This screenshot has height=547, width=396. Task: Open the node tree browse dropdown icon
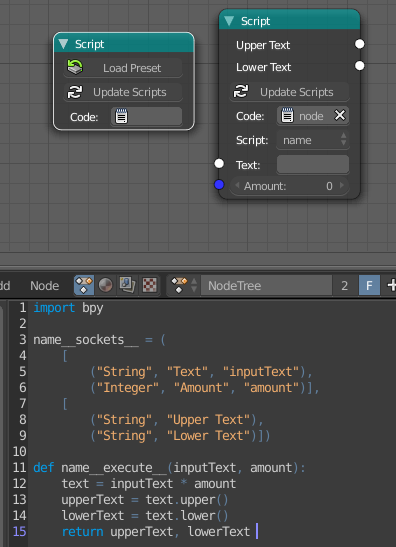[184, 285]
